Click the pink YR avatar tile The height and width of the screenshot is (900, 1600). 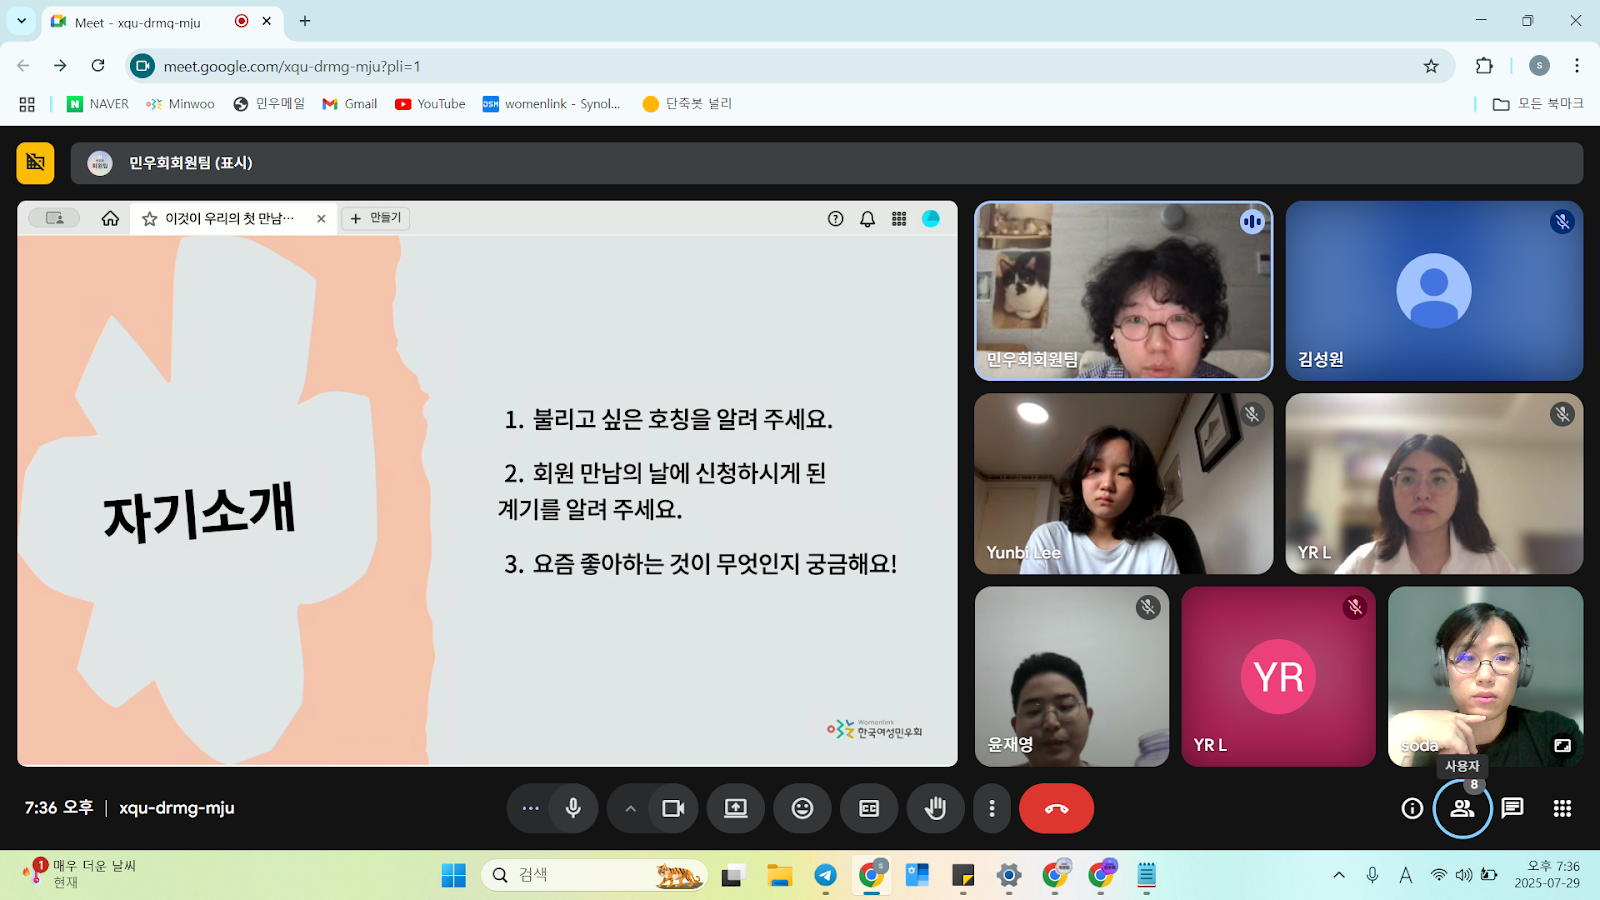pyautogui.click(x=1278, y=676)
